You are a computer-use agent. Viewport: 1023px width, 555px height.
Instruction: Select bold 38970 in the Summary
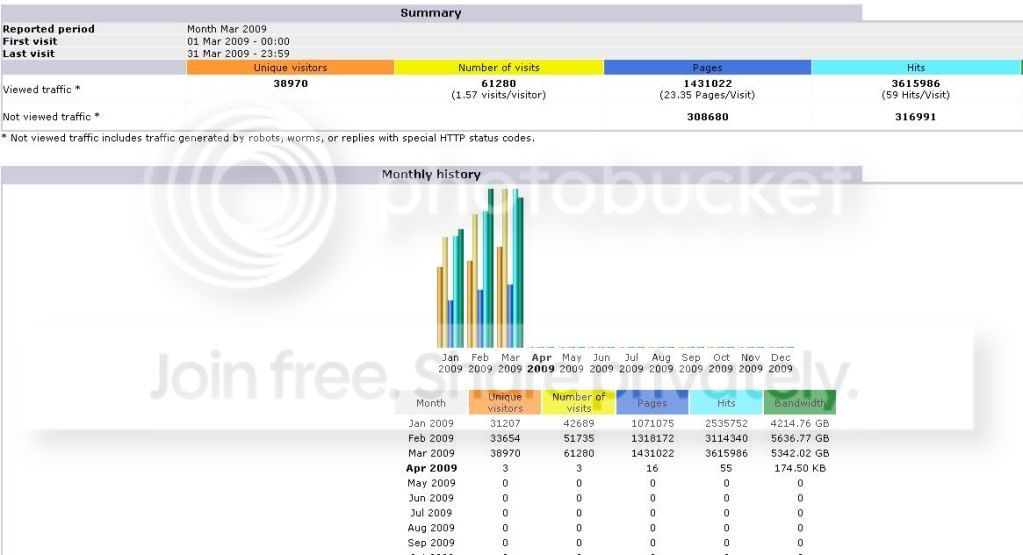coord(290,83)
